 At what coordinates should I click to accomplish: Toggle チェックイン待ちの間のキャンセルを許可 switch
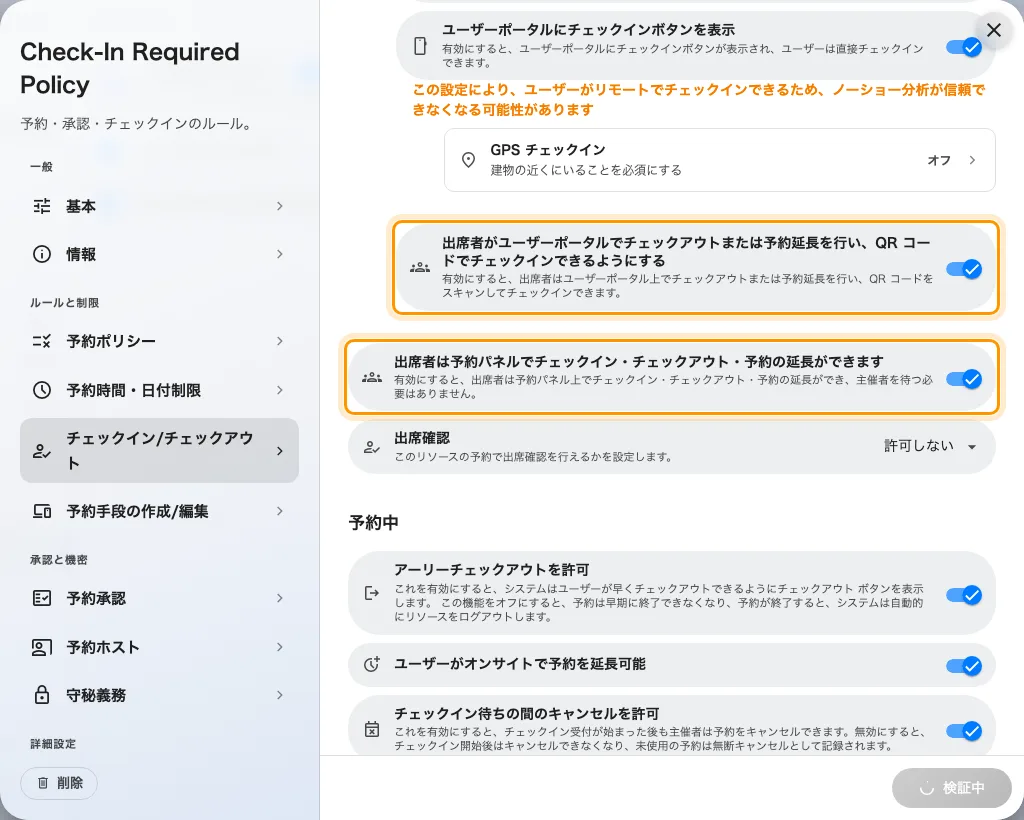[964, 731]
